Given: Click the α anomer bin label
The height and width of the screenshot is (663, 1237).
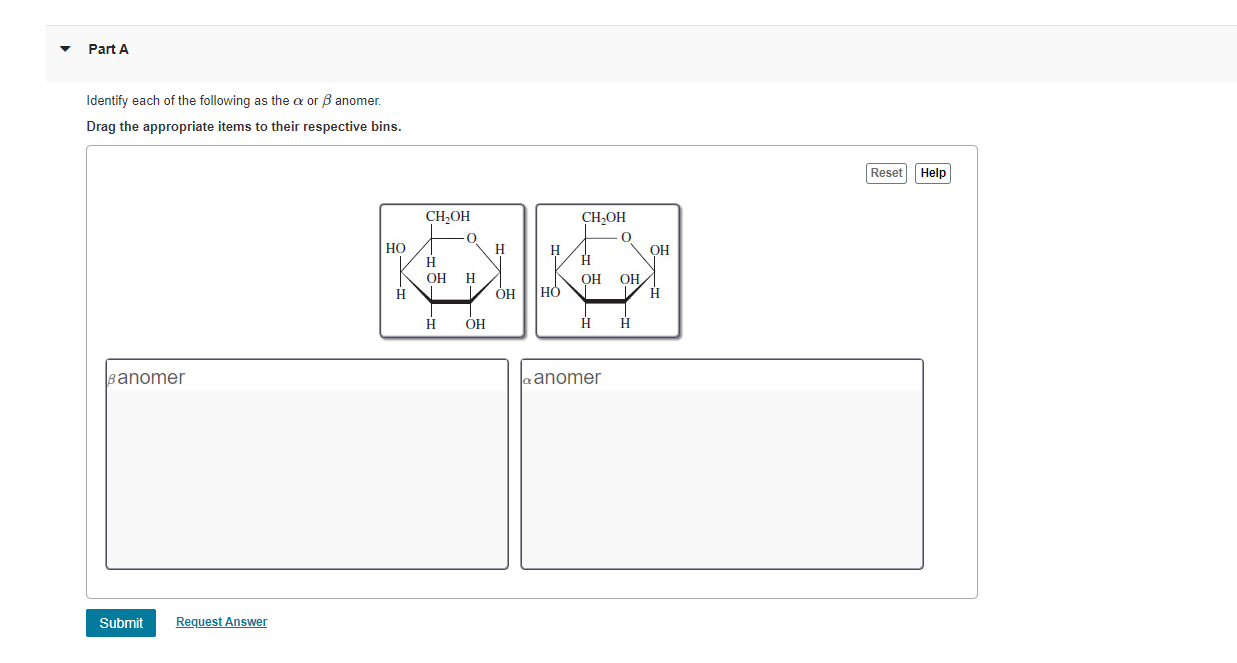Looking at the screenshot, I should [563, 377].
